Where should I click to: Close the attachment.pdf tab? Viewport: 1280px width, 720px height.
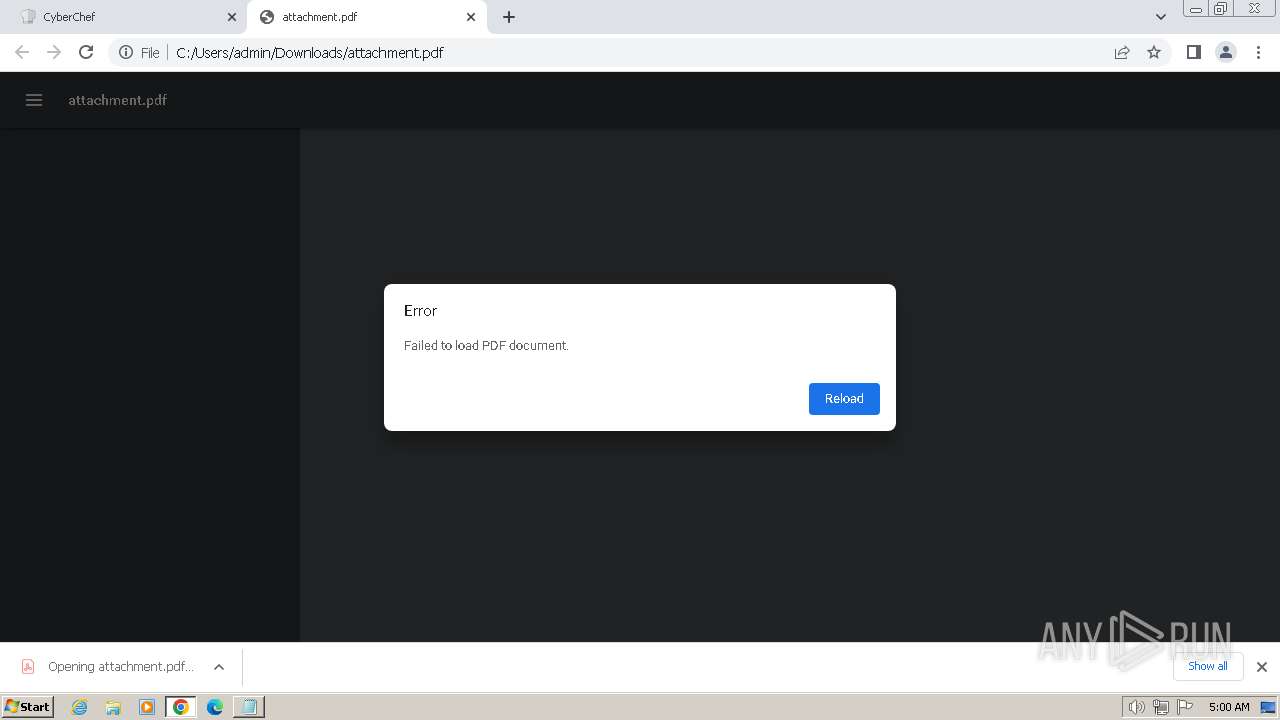tap(471, 17)
